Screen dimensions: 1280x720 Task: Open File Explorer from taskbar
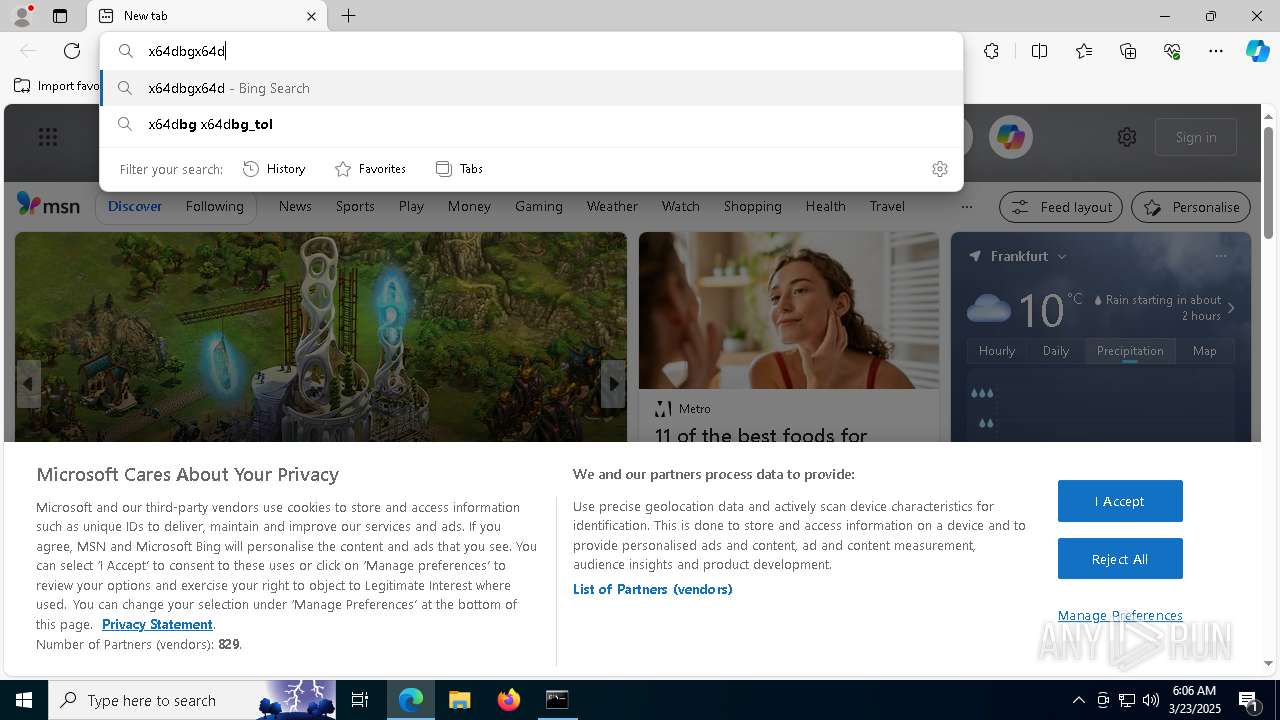(x=460, y=700)
